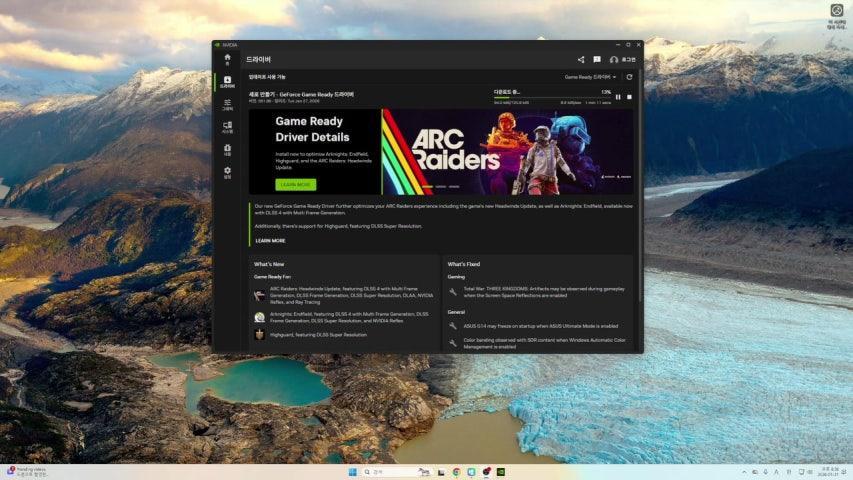Click the 'Game Ready For:' label
853x480 pixels.
272,277
